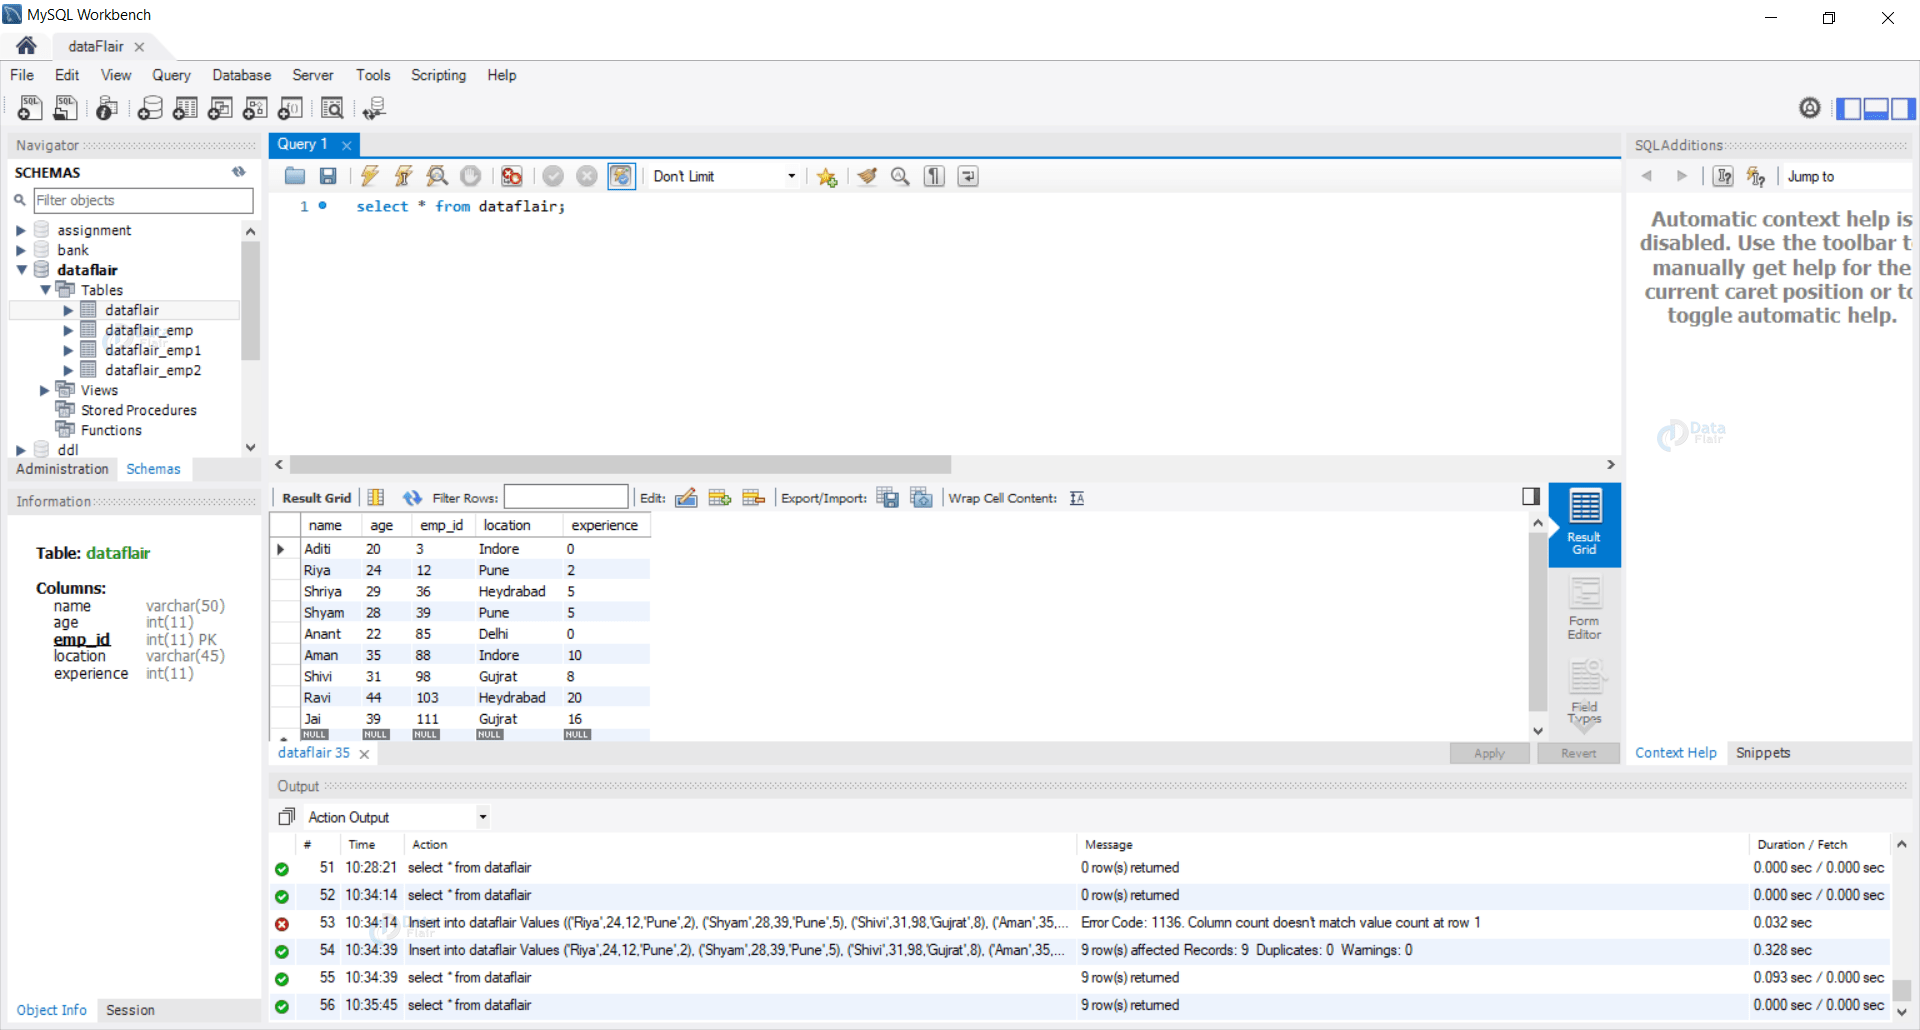The width and height of the screenshot is (1920, 1030).
Task: Open the explain plan magnifier icon
Action: [437, 176]
